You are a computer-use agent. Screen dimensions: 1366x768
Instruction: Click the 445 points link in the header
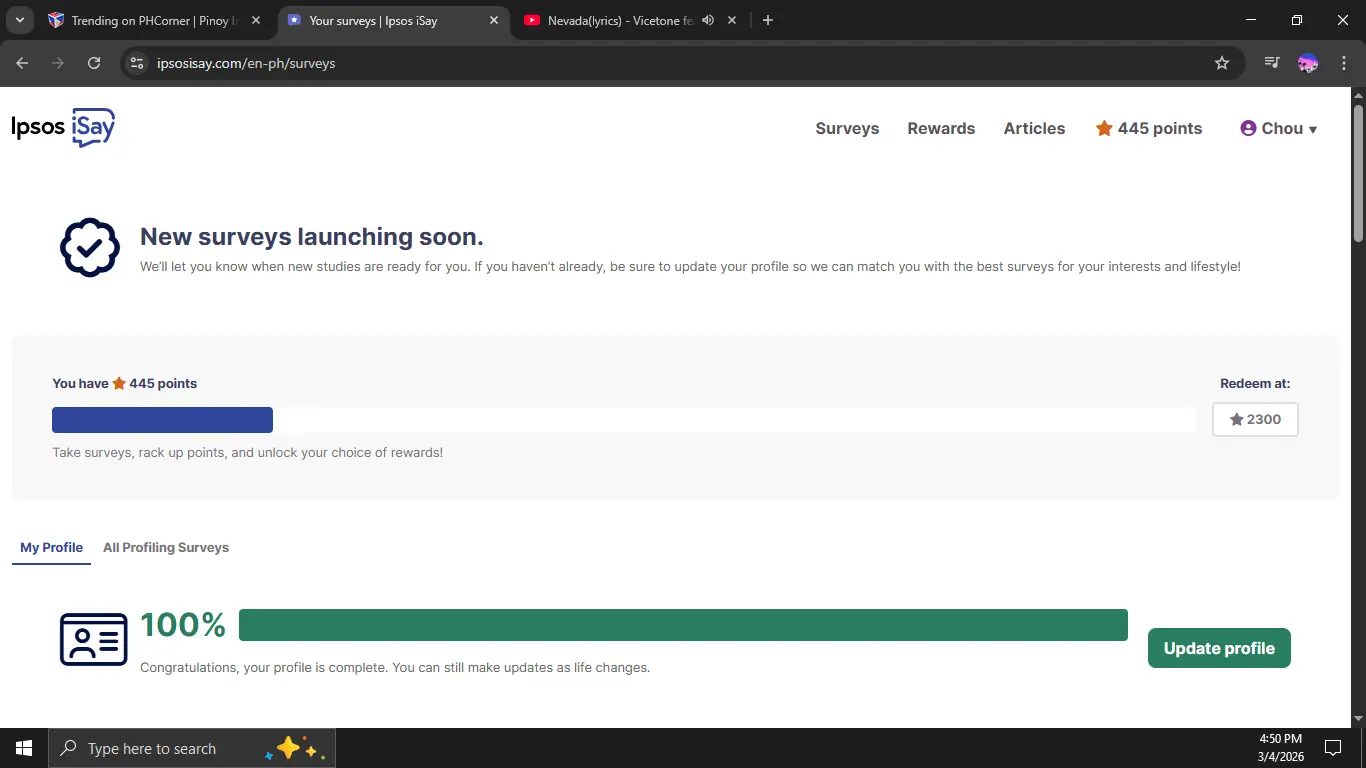coord(1149,128)
